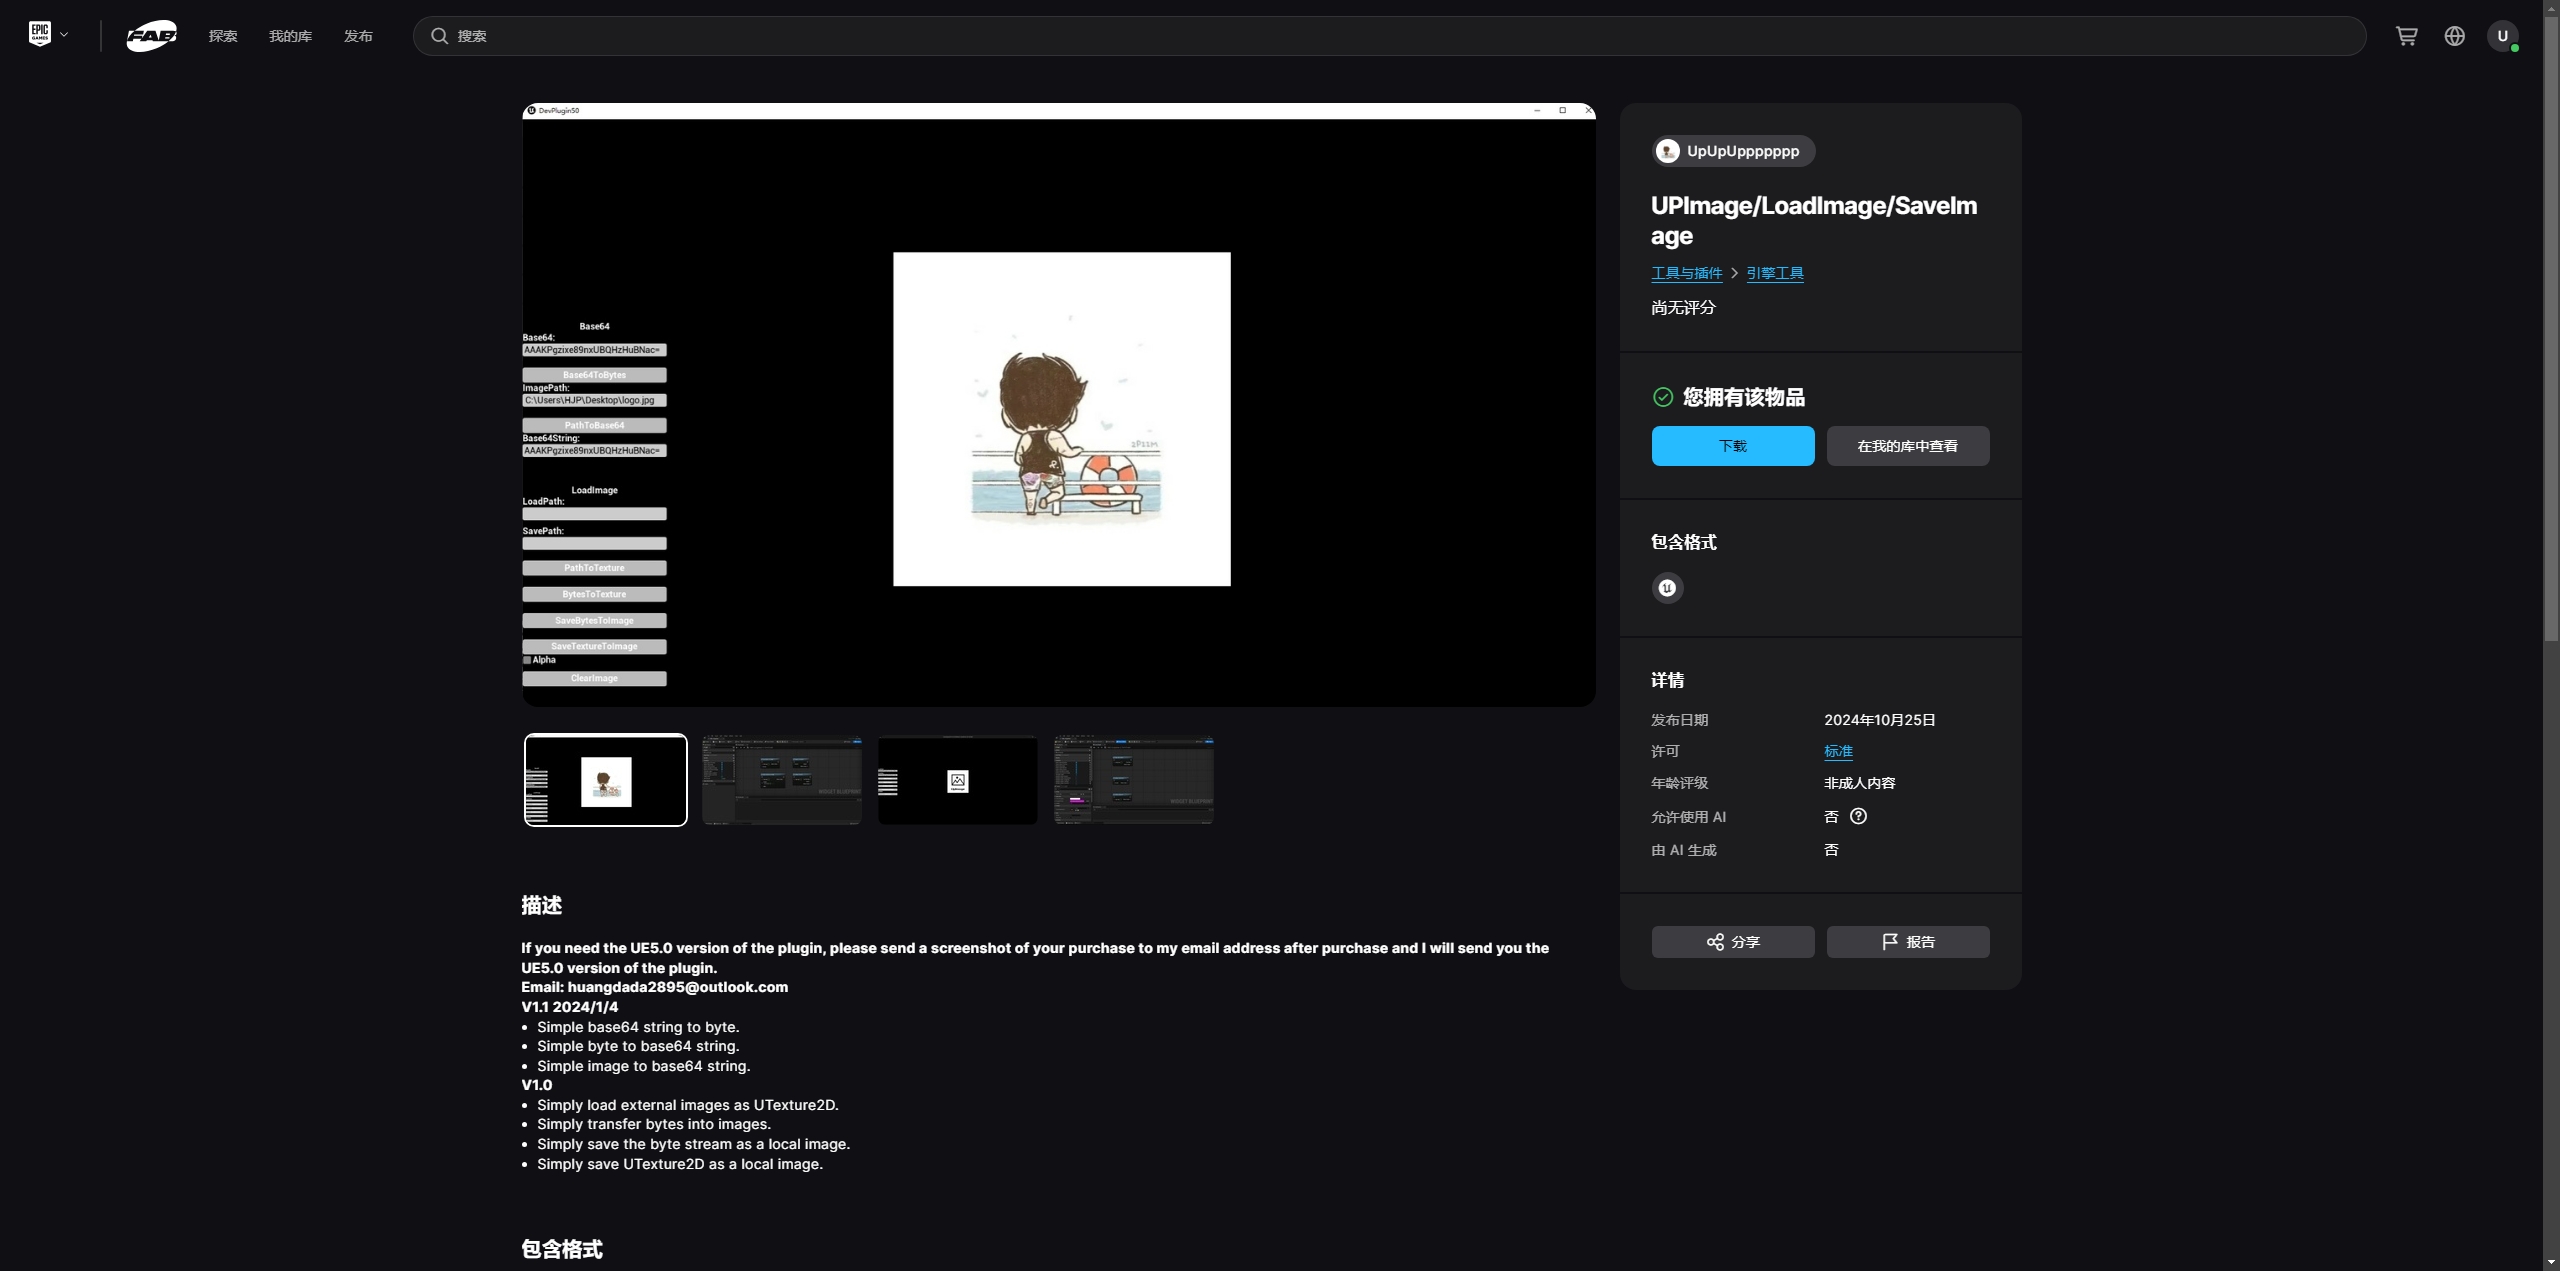The height and width of the screenshot is (1271, 2560).
Task: Click the AI usage help question icon
Action: [1858, 816]
